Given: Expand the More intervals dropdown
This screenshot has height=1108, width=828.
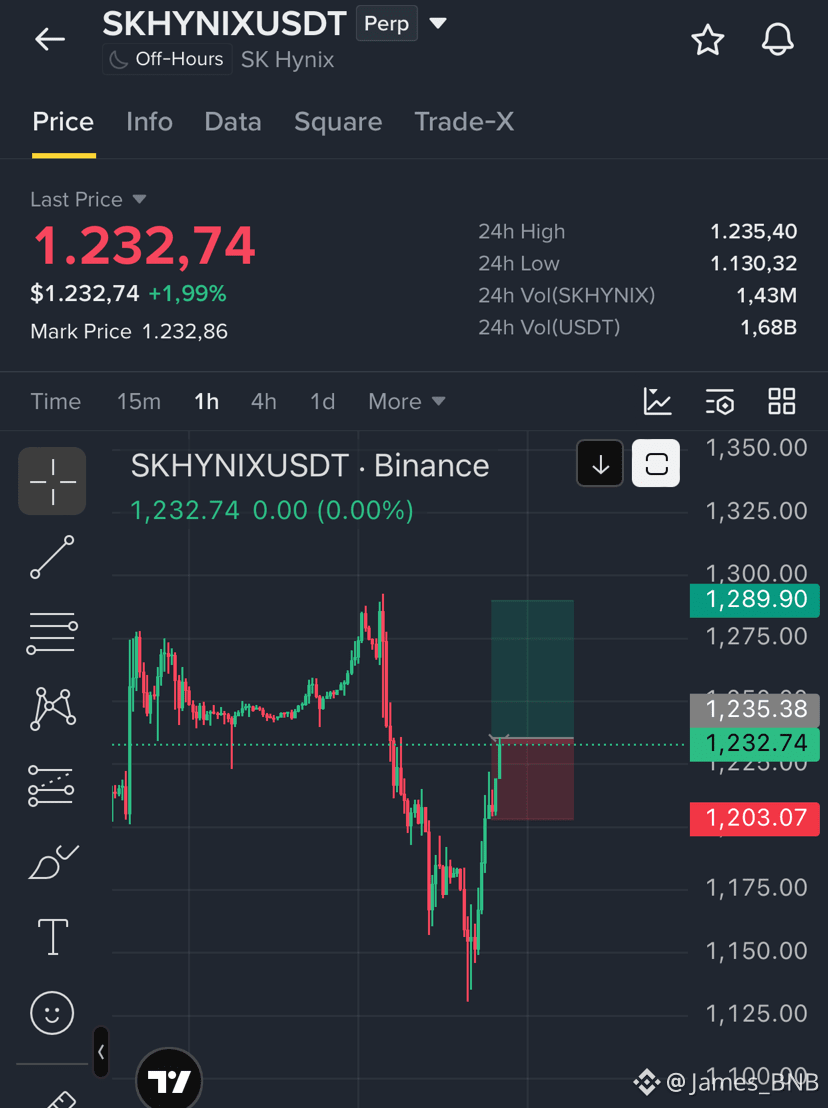Looking at the screenshot, I should 406,401.
